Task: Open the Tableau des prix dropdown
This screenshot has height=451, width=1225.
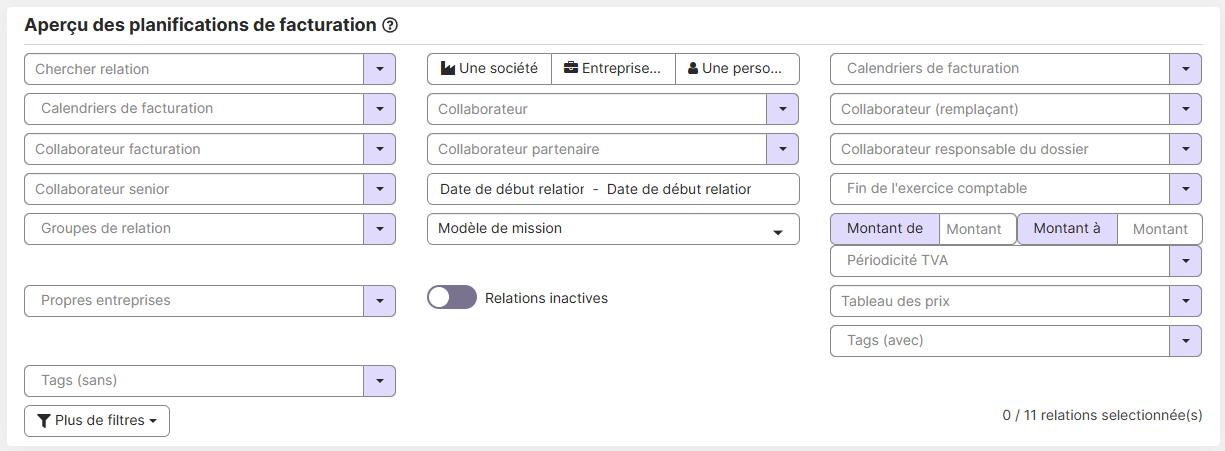Action: (1185, 301)
